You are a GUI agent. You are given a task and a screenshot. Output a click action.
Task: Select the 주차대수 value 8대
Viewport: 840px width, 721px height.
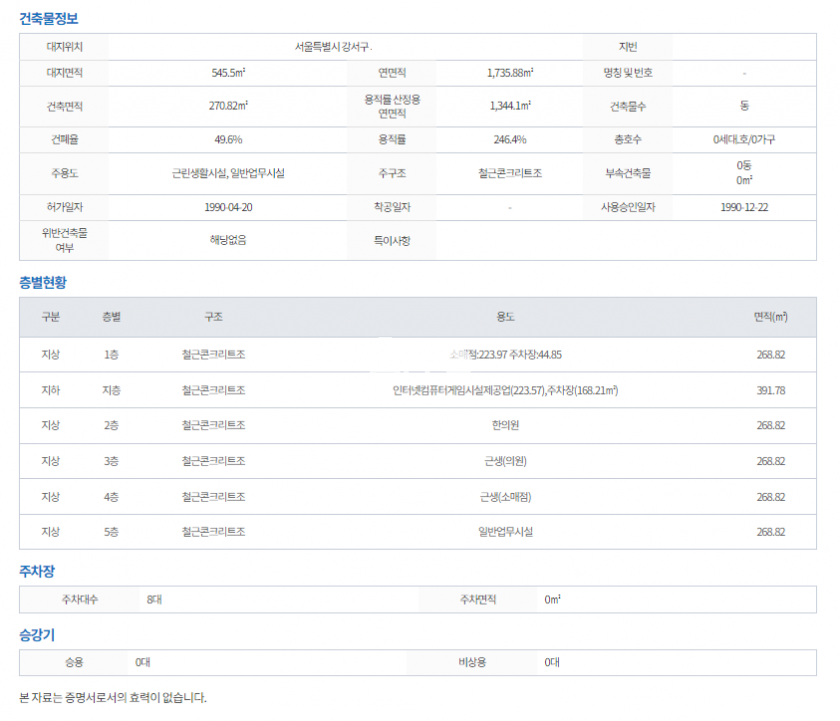pyautogui.click(x=154, y=599)
